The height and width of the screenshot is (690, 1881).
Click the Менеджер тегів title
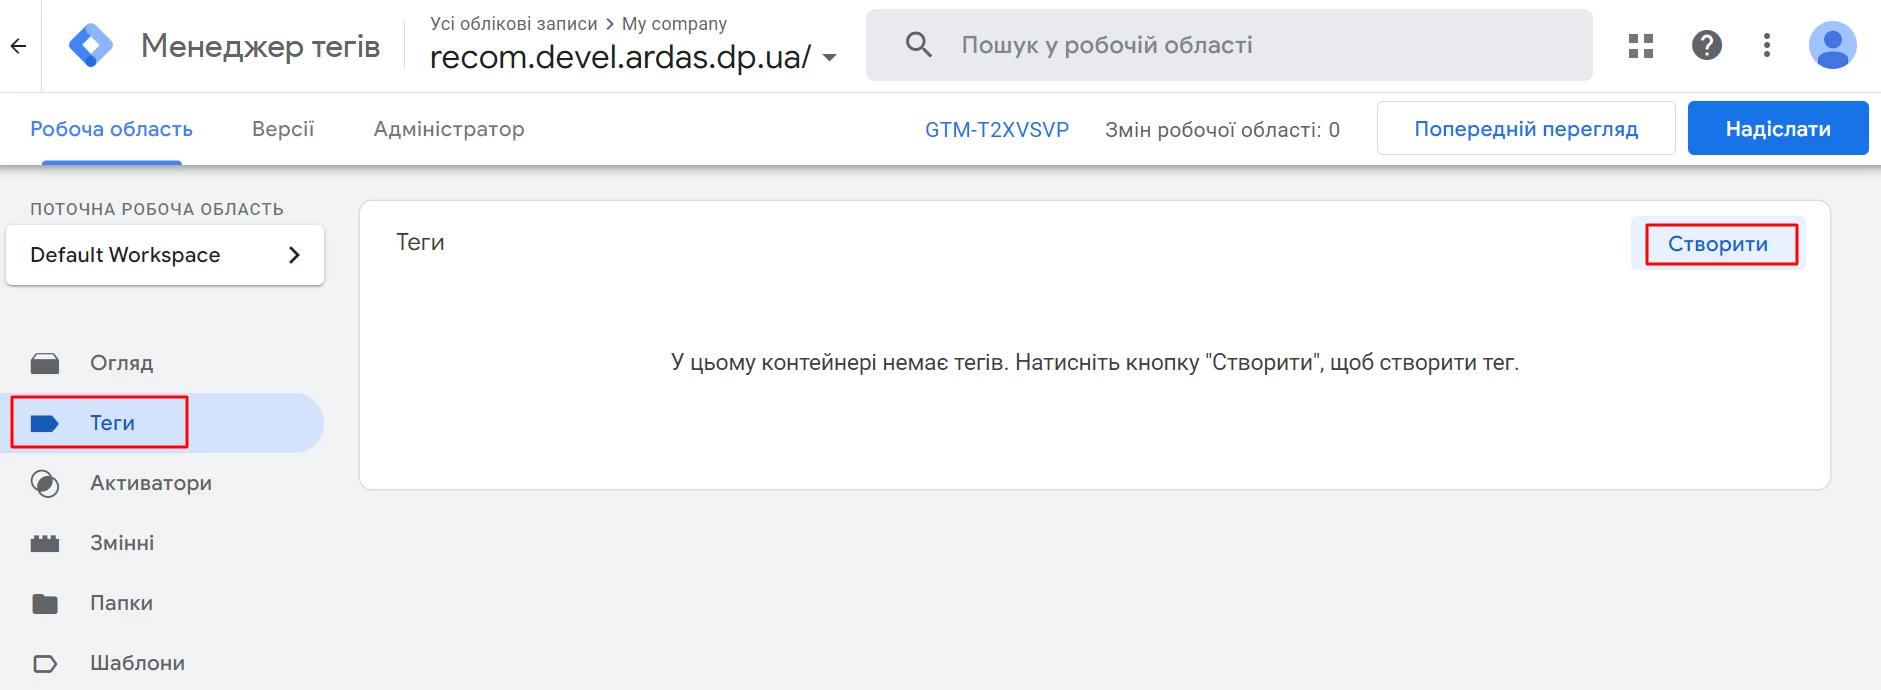tap(260, 45)
